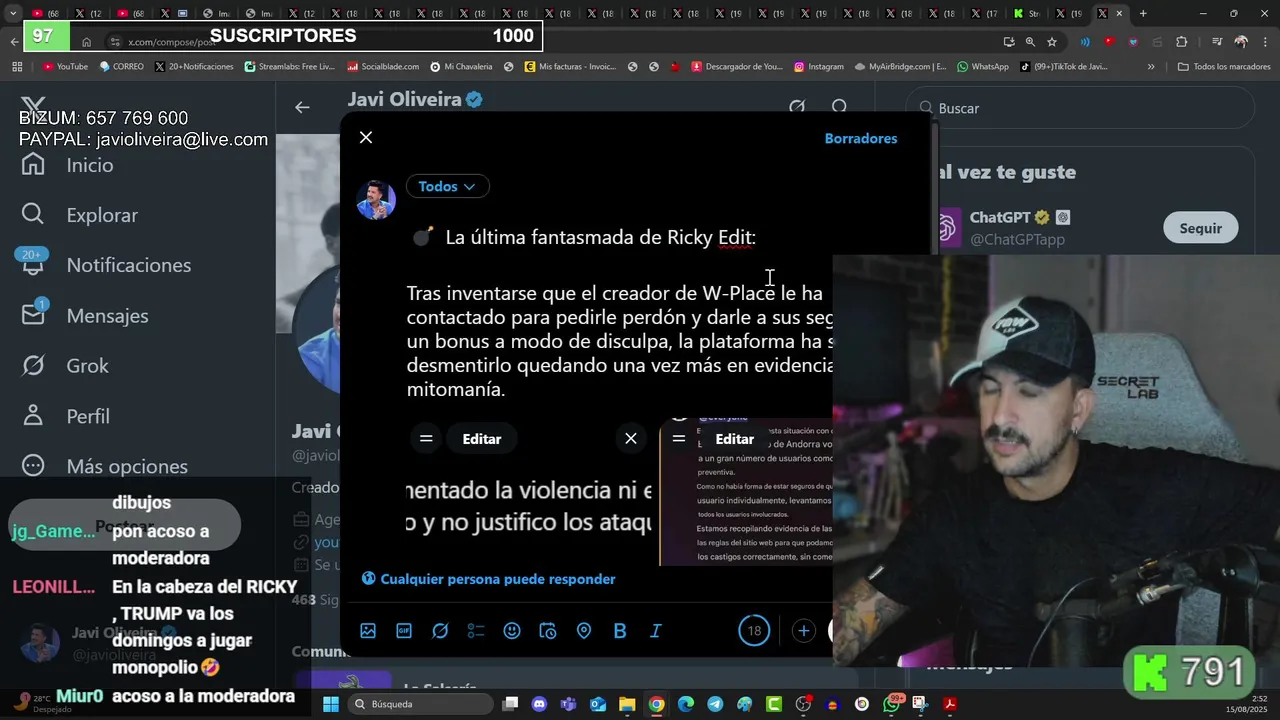Follow ChatGPT with Seguir button
1280x720 pixels.
point(1200,228)
